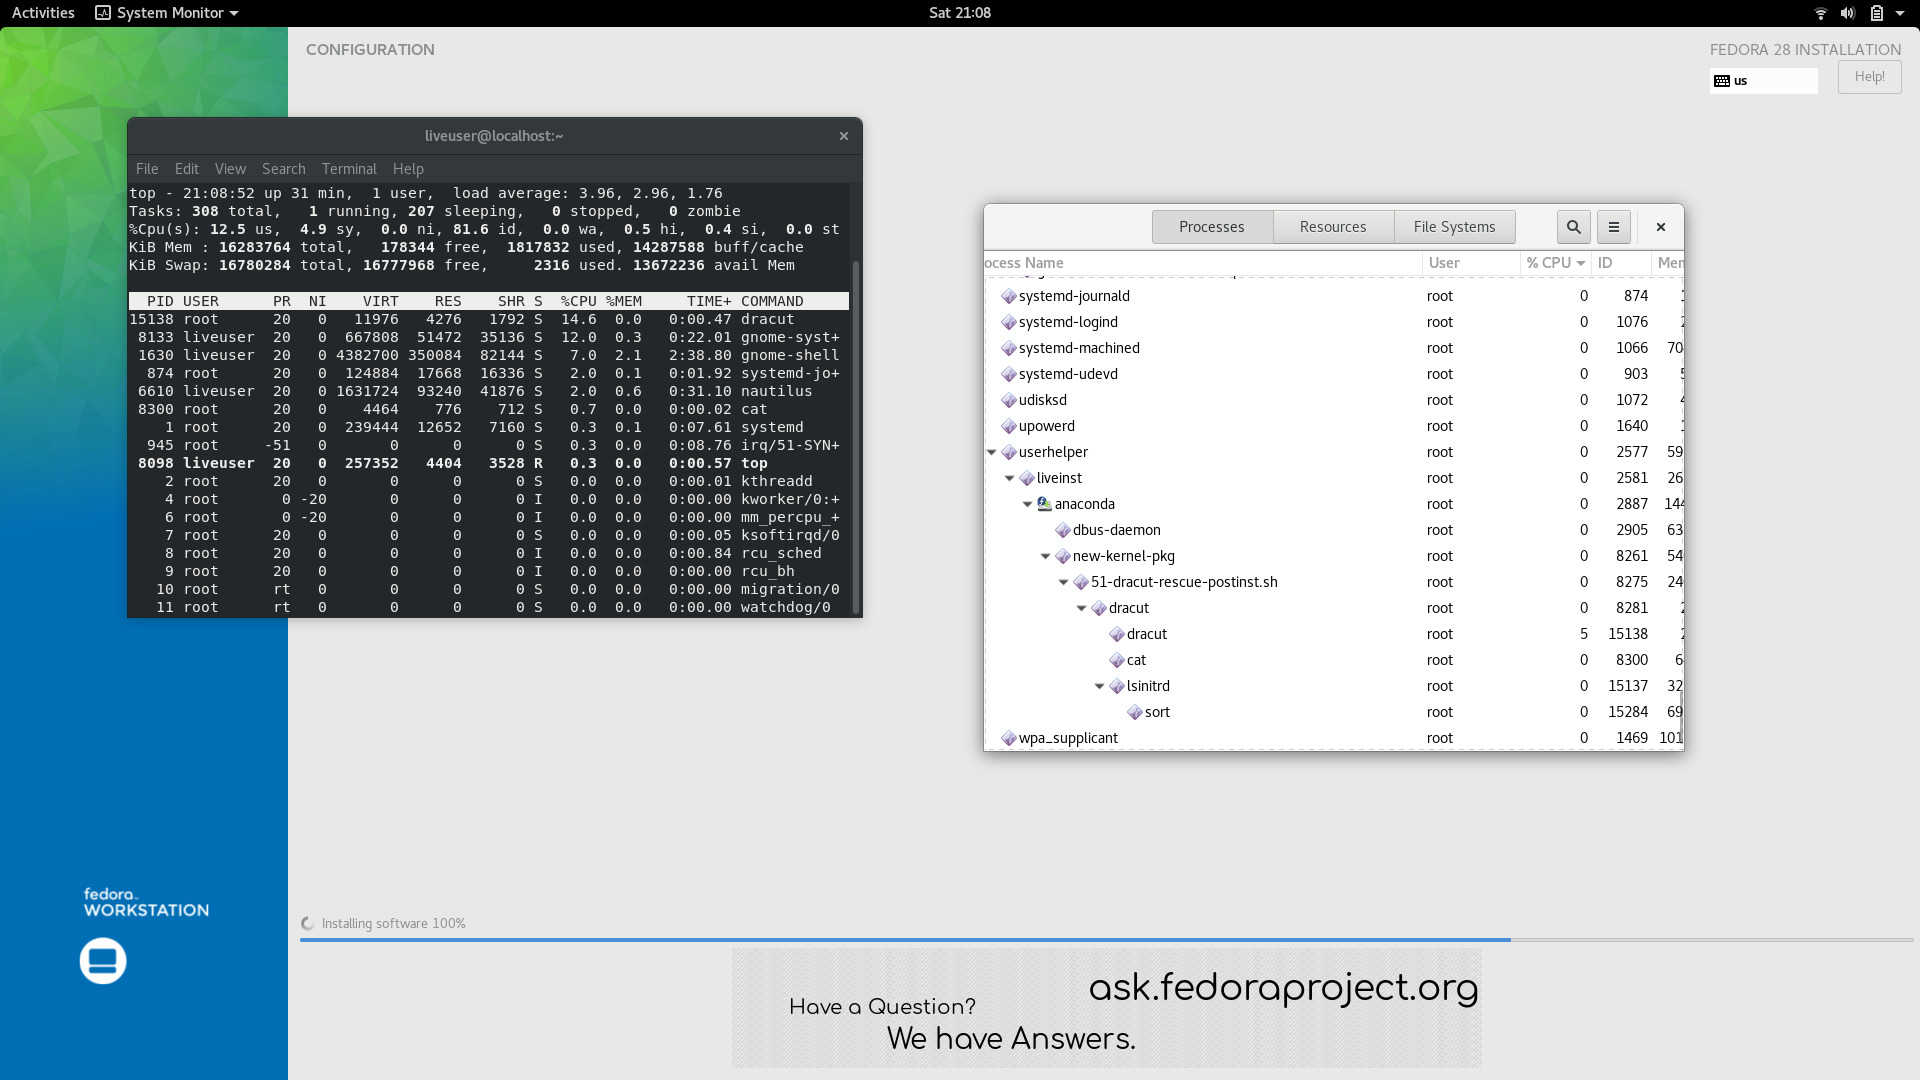
Task: Open the hamburger menu in System Monitor
Action: click(x=1613, y=227)
